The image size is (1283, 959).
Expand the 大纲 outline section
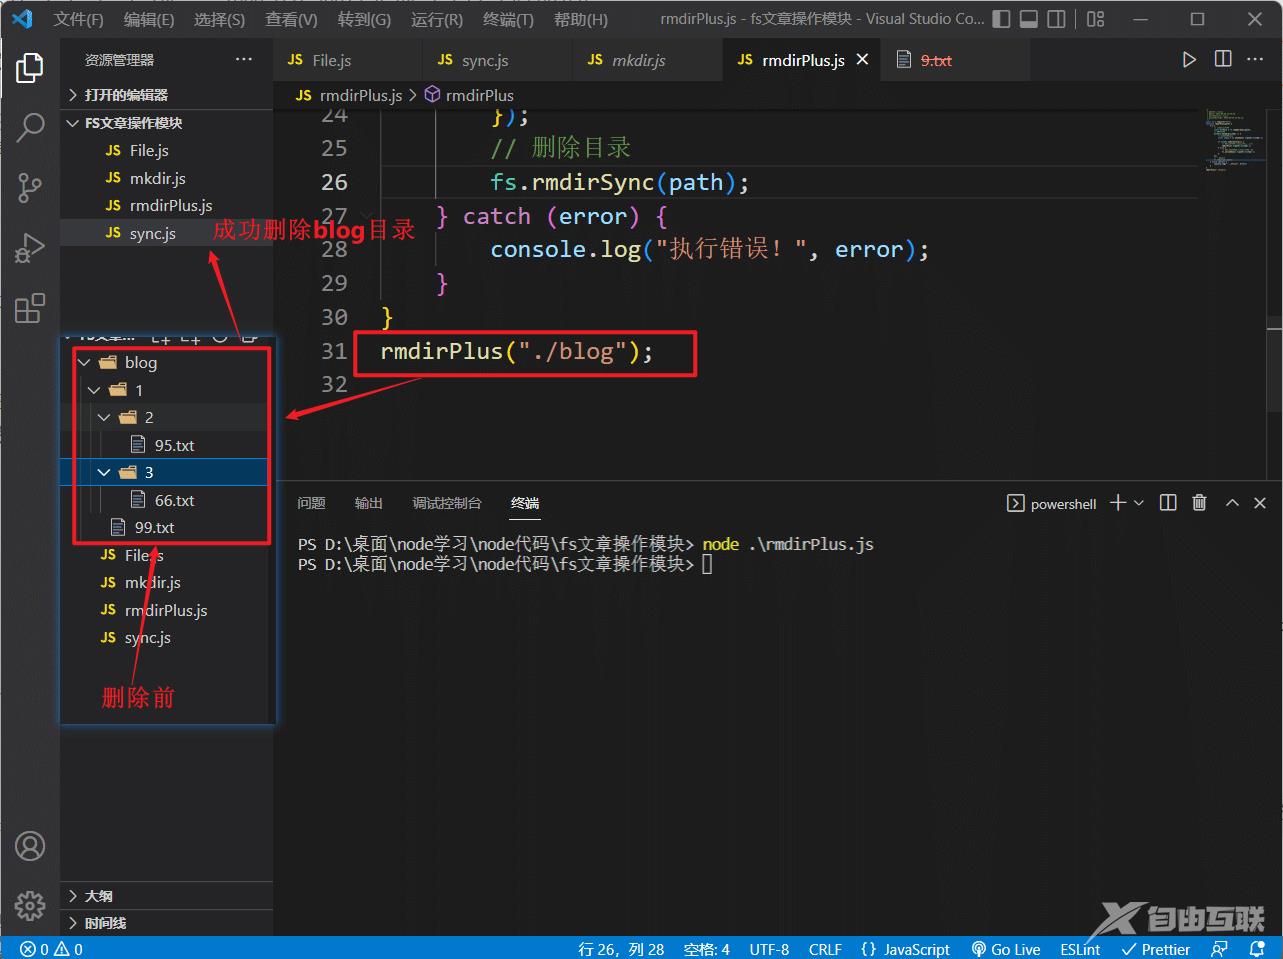tap(167, 896)
